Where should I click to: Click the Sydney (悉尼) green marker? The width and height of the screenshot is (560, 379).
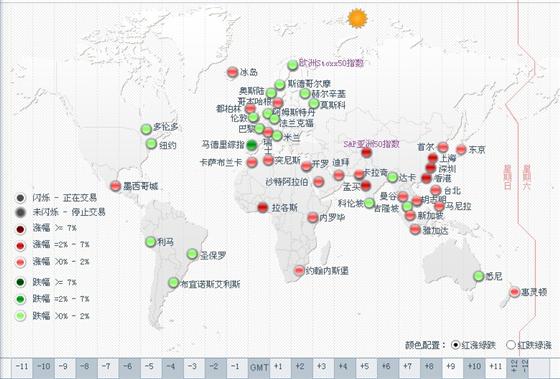(x=479, y=276)
